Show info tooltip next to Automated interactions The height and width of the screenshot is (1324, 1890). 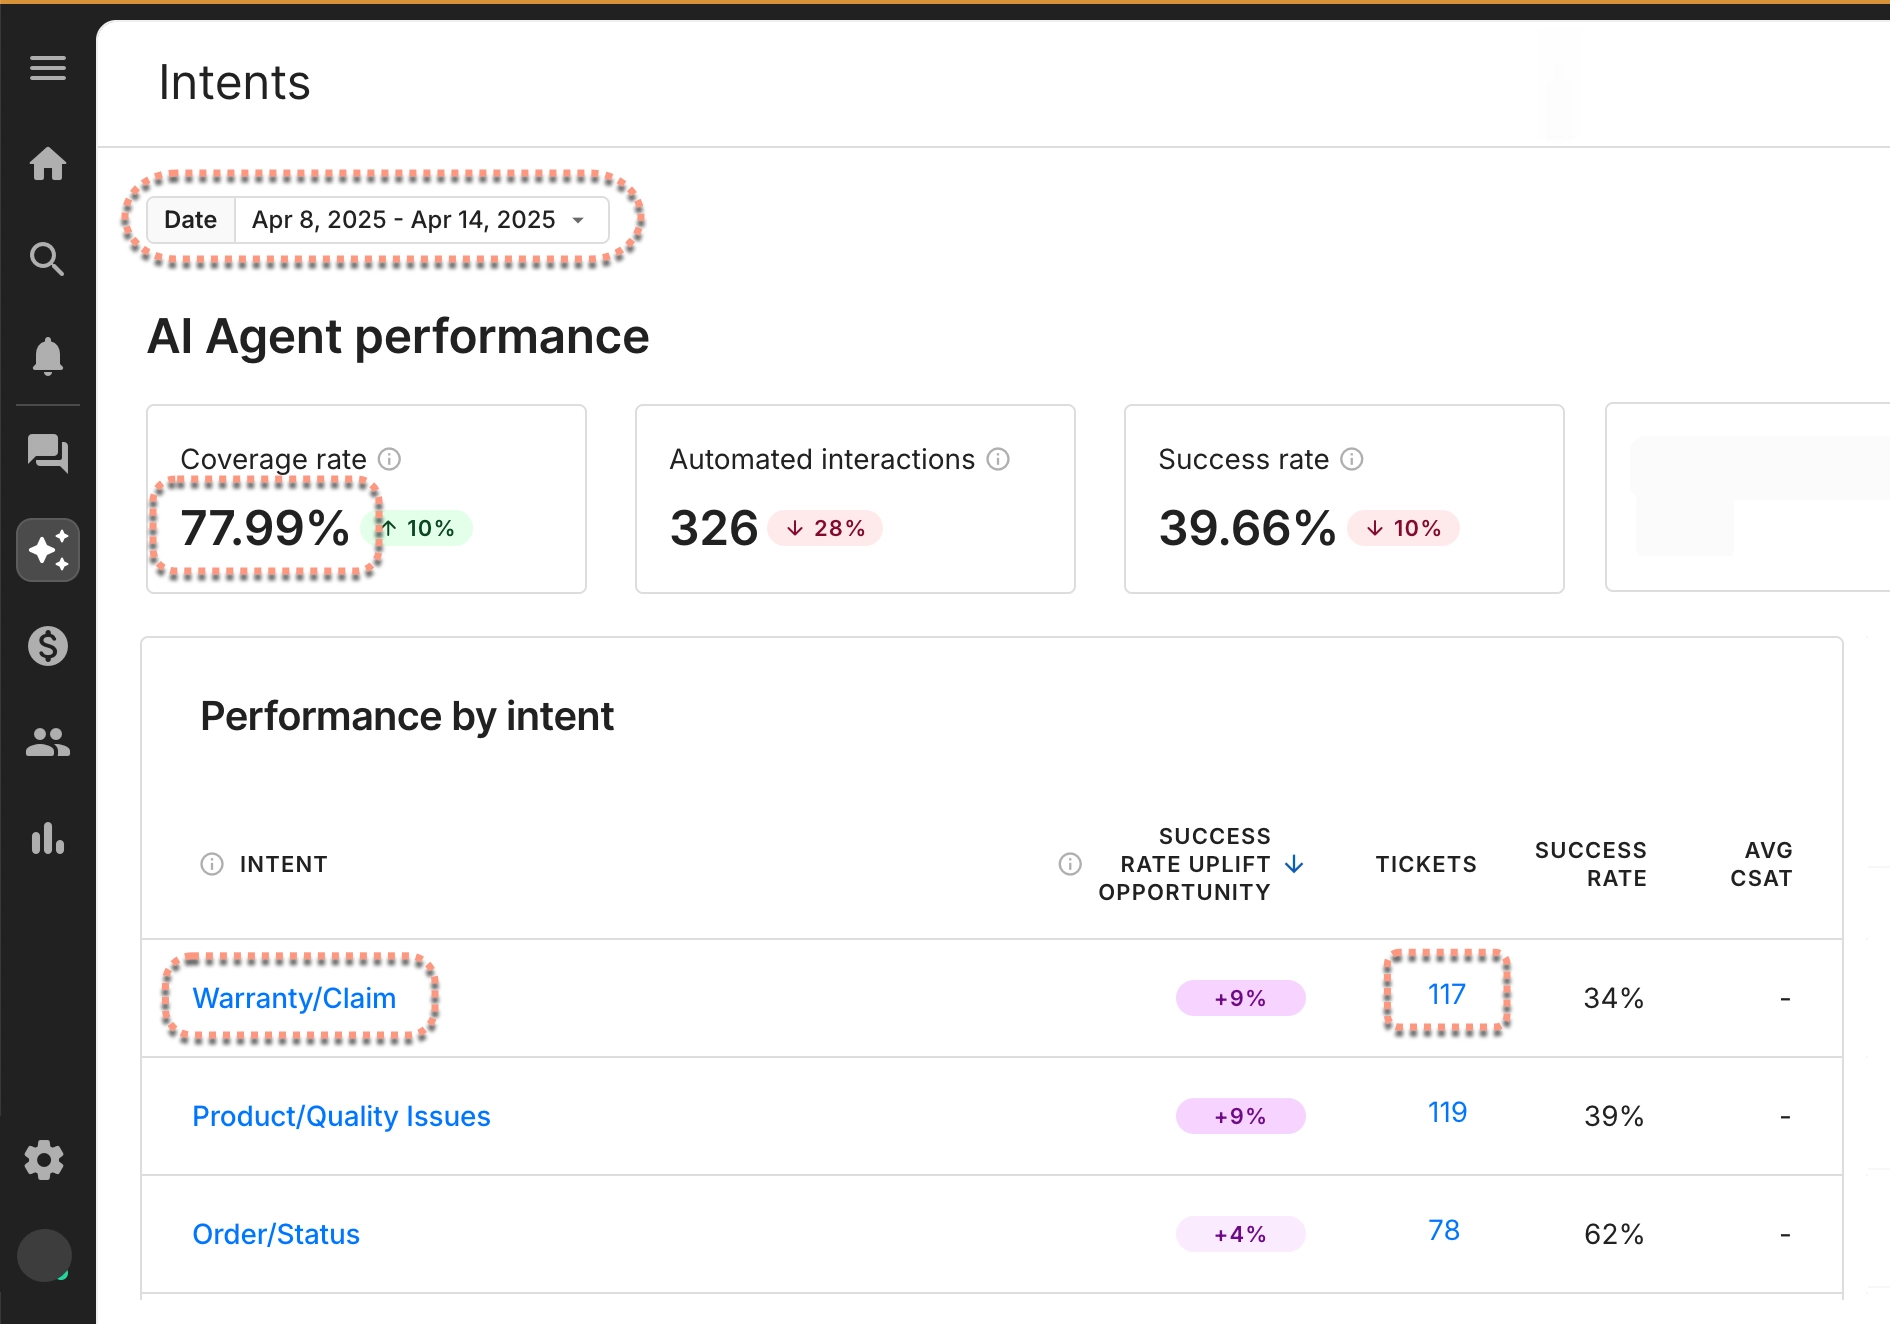pyautogui.click(x=998, y=459)
